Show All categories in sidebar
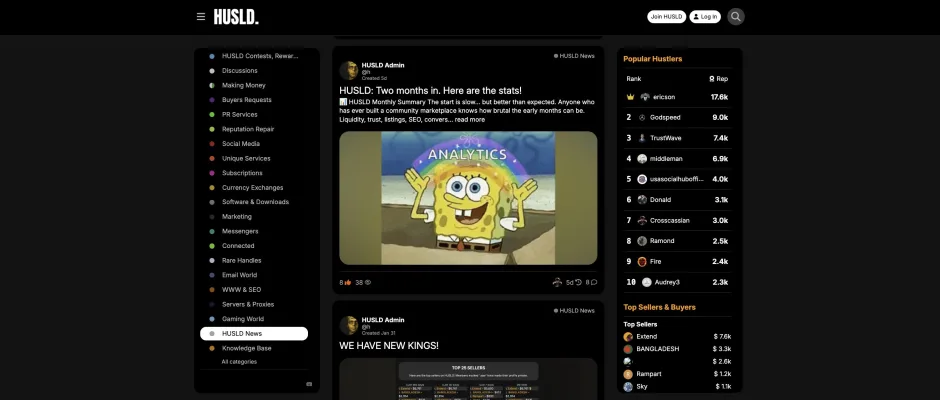The image size is (940, 400). (239, 362)
